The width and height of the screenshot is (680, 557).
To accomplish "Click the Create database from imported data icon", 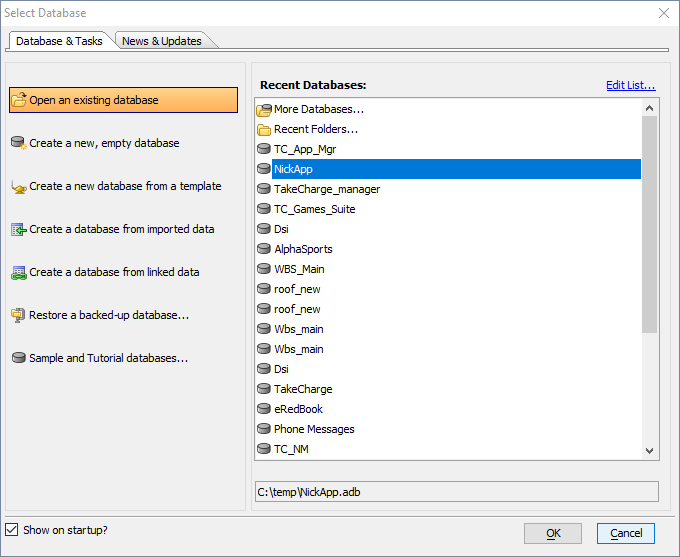I will point(19,230).
